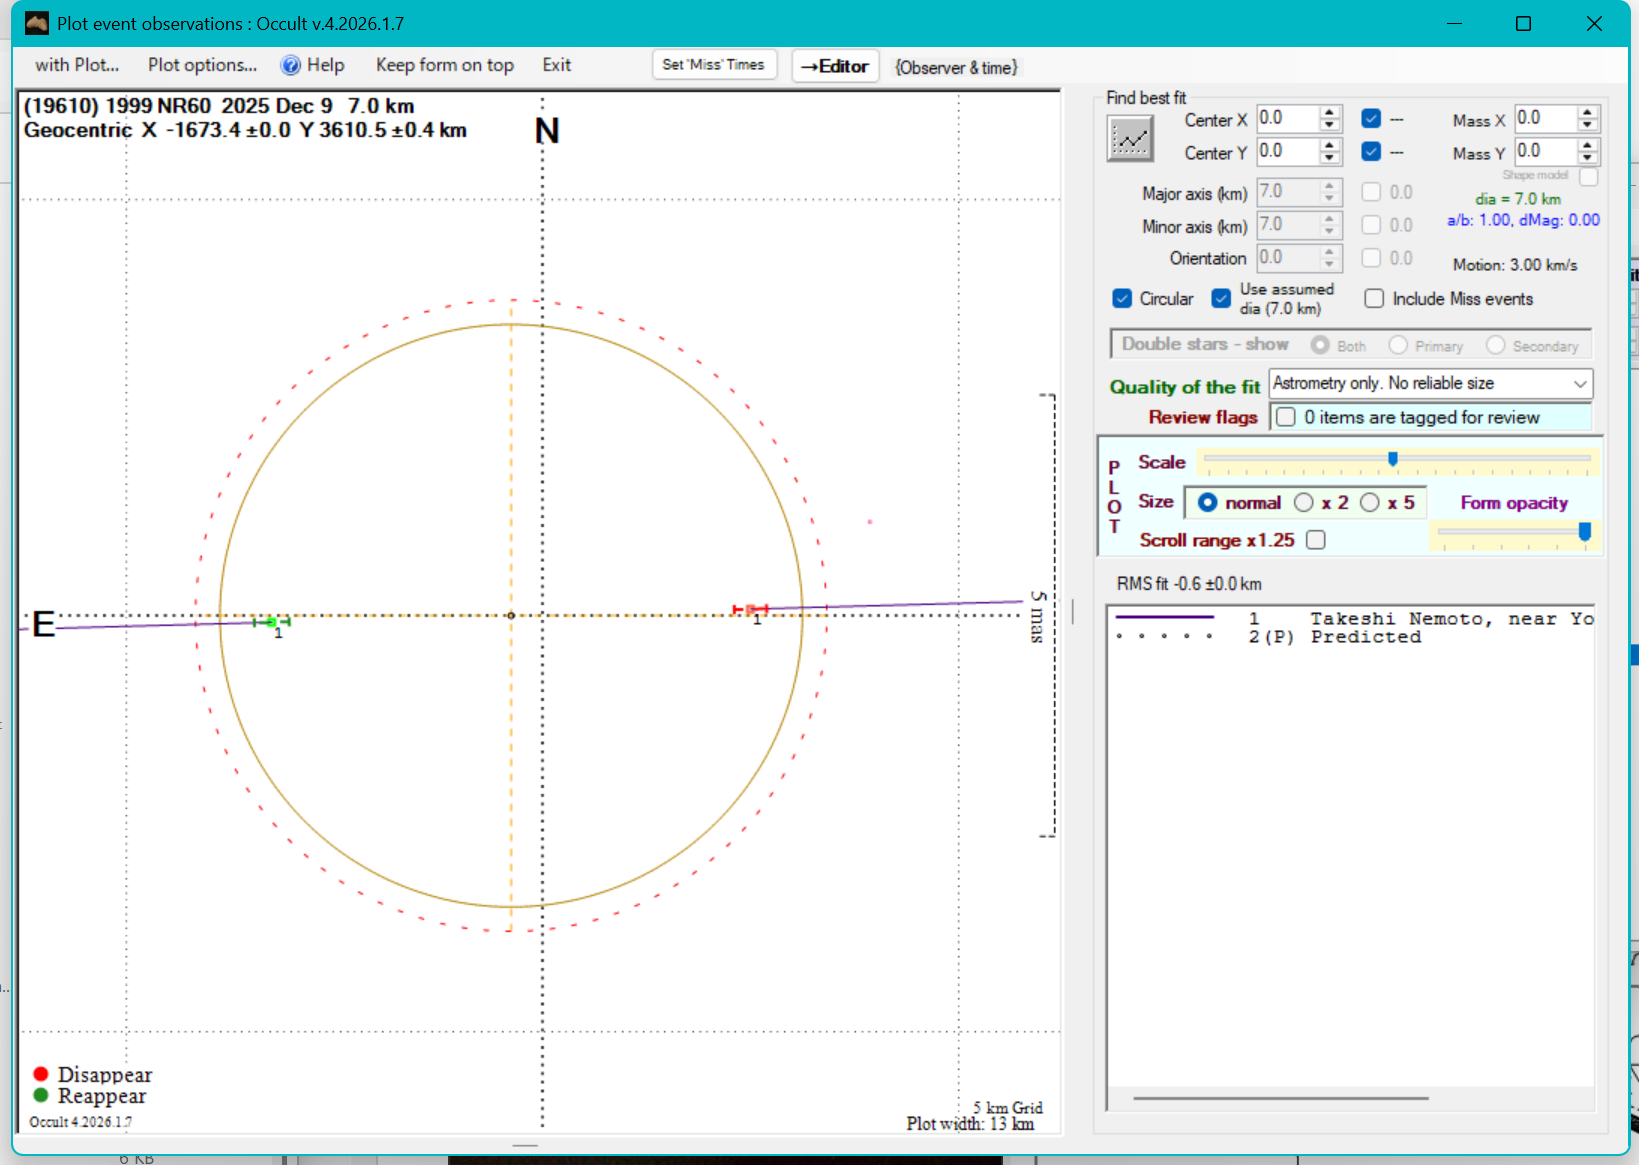Open the Quality of the fit dropdown
Viewport: 1639px width, 1165px height.
pos(1579,384)
